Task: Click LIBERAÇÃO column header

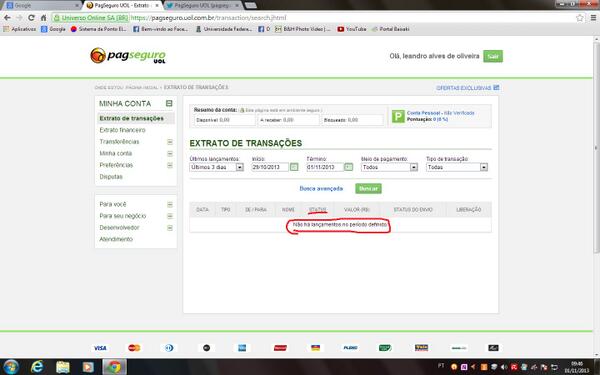Action: tap(468, 210)
